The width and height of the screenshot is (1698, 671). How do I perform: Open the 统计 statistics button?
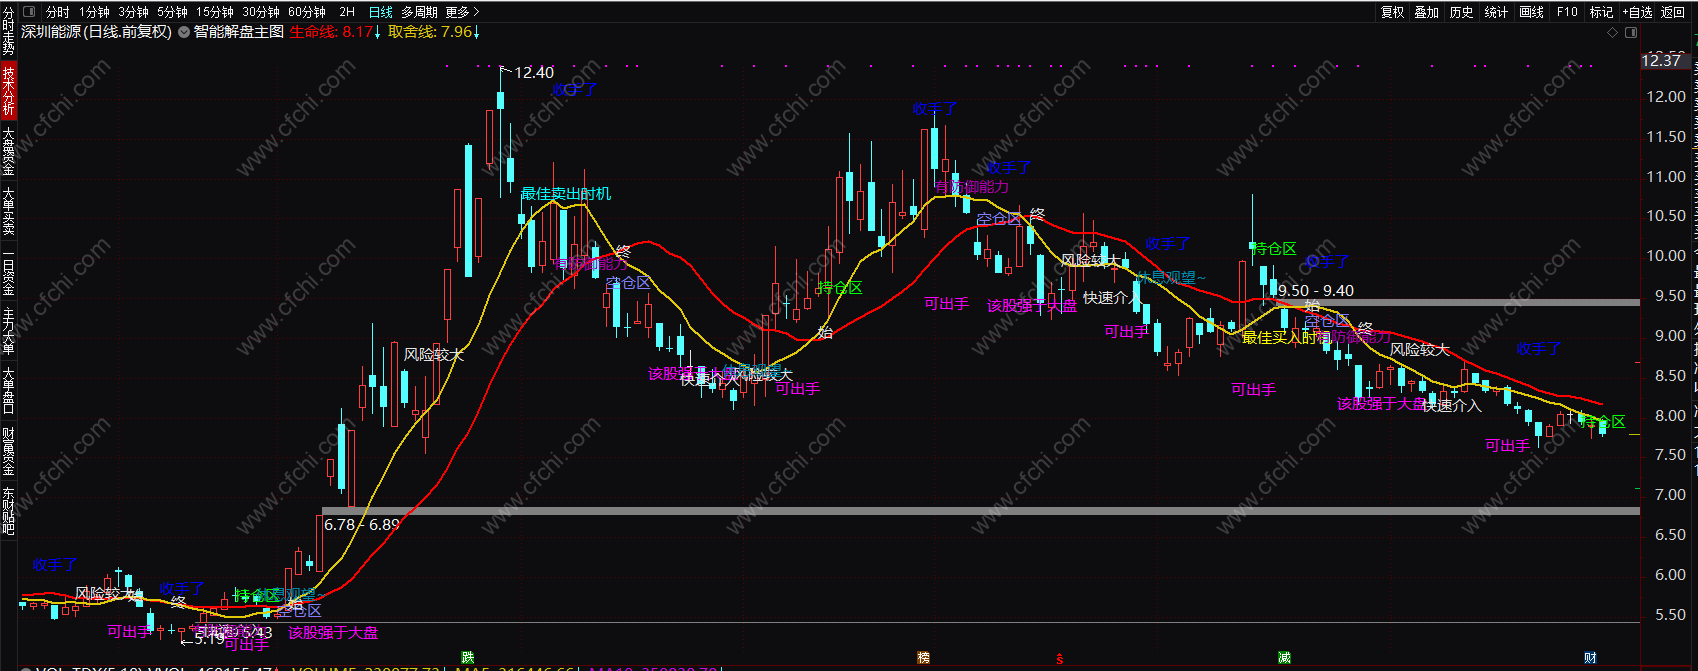1496,12
